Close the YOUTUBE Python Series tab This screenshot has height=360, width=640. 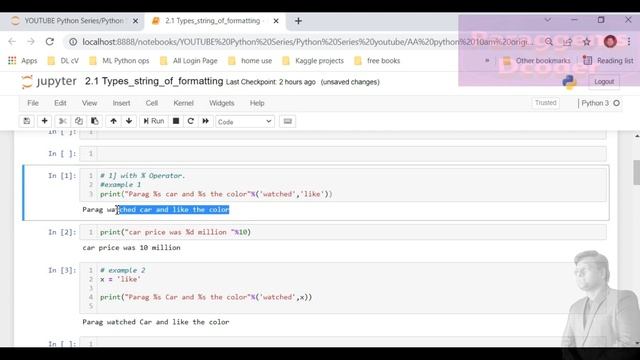136,21
